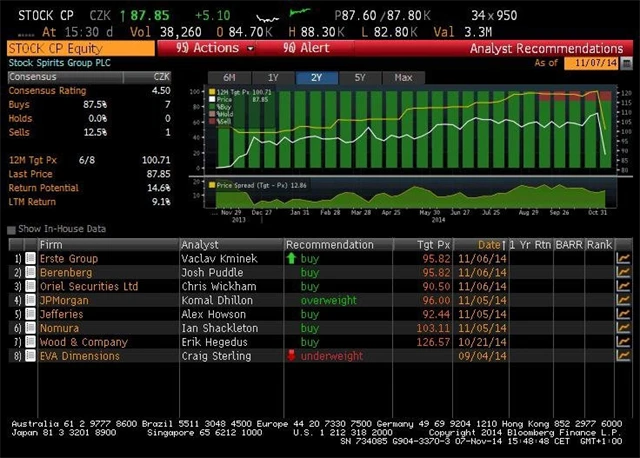640x458 pixels.
Task: Click chart icon in Jefferies row
Action: (x=623, y=314)
